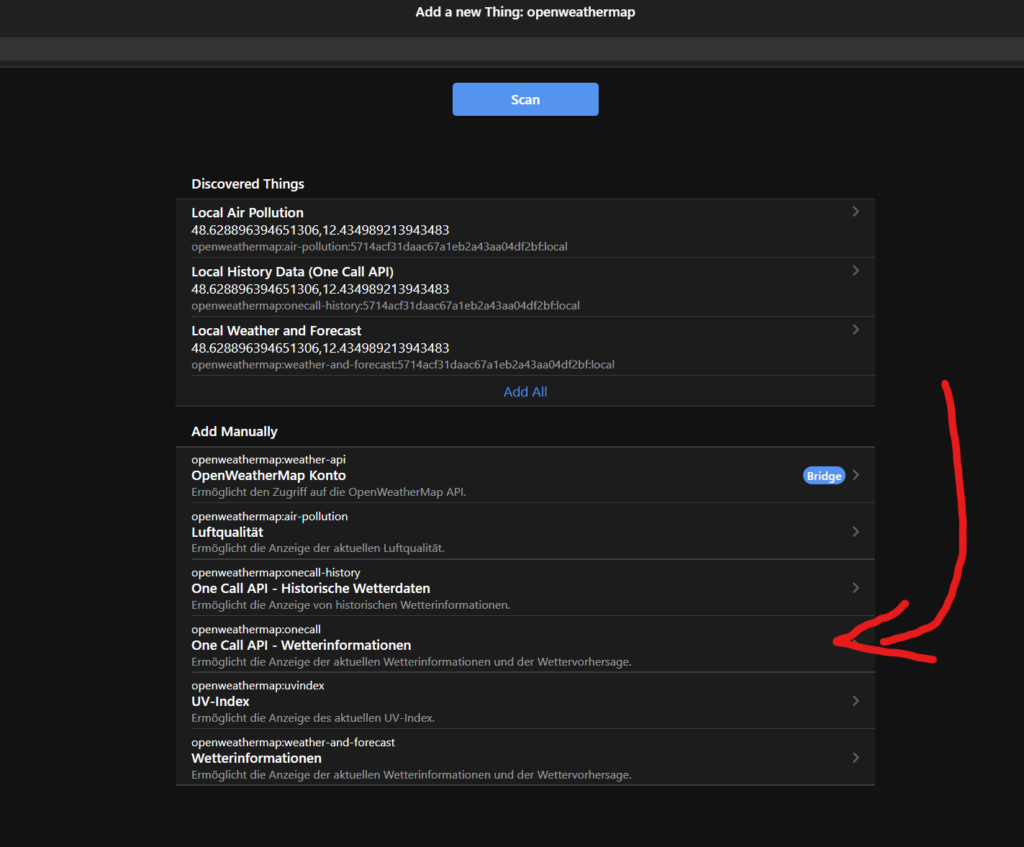This screenshot has height=847, width=1024.
Task: Click the weather-and-forecast local thing UID text
Action: [x=403, y=364]
